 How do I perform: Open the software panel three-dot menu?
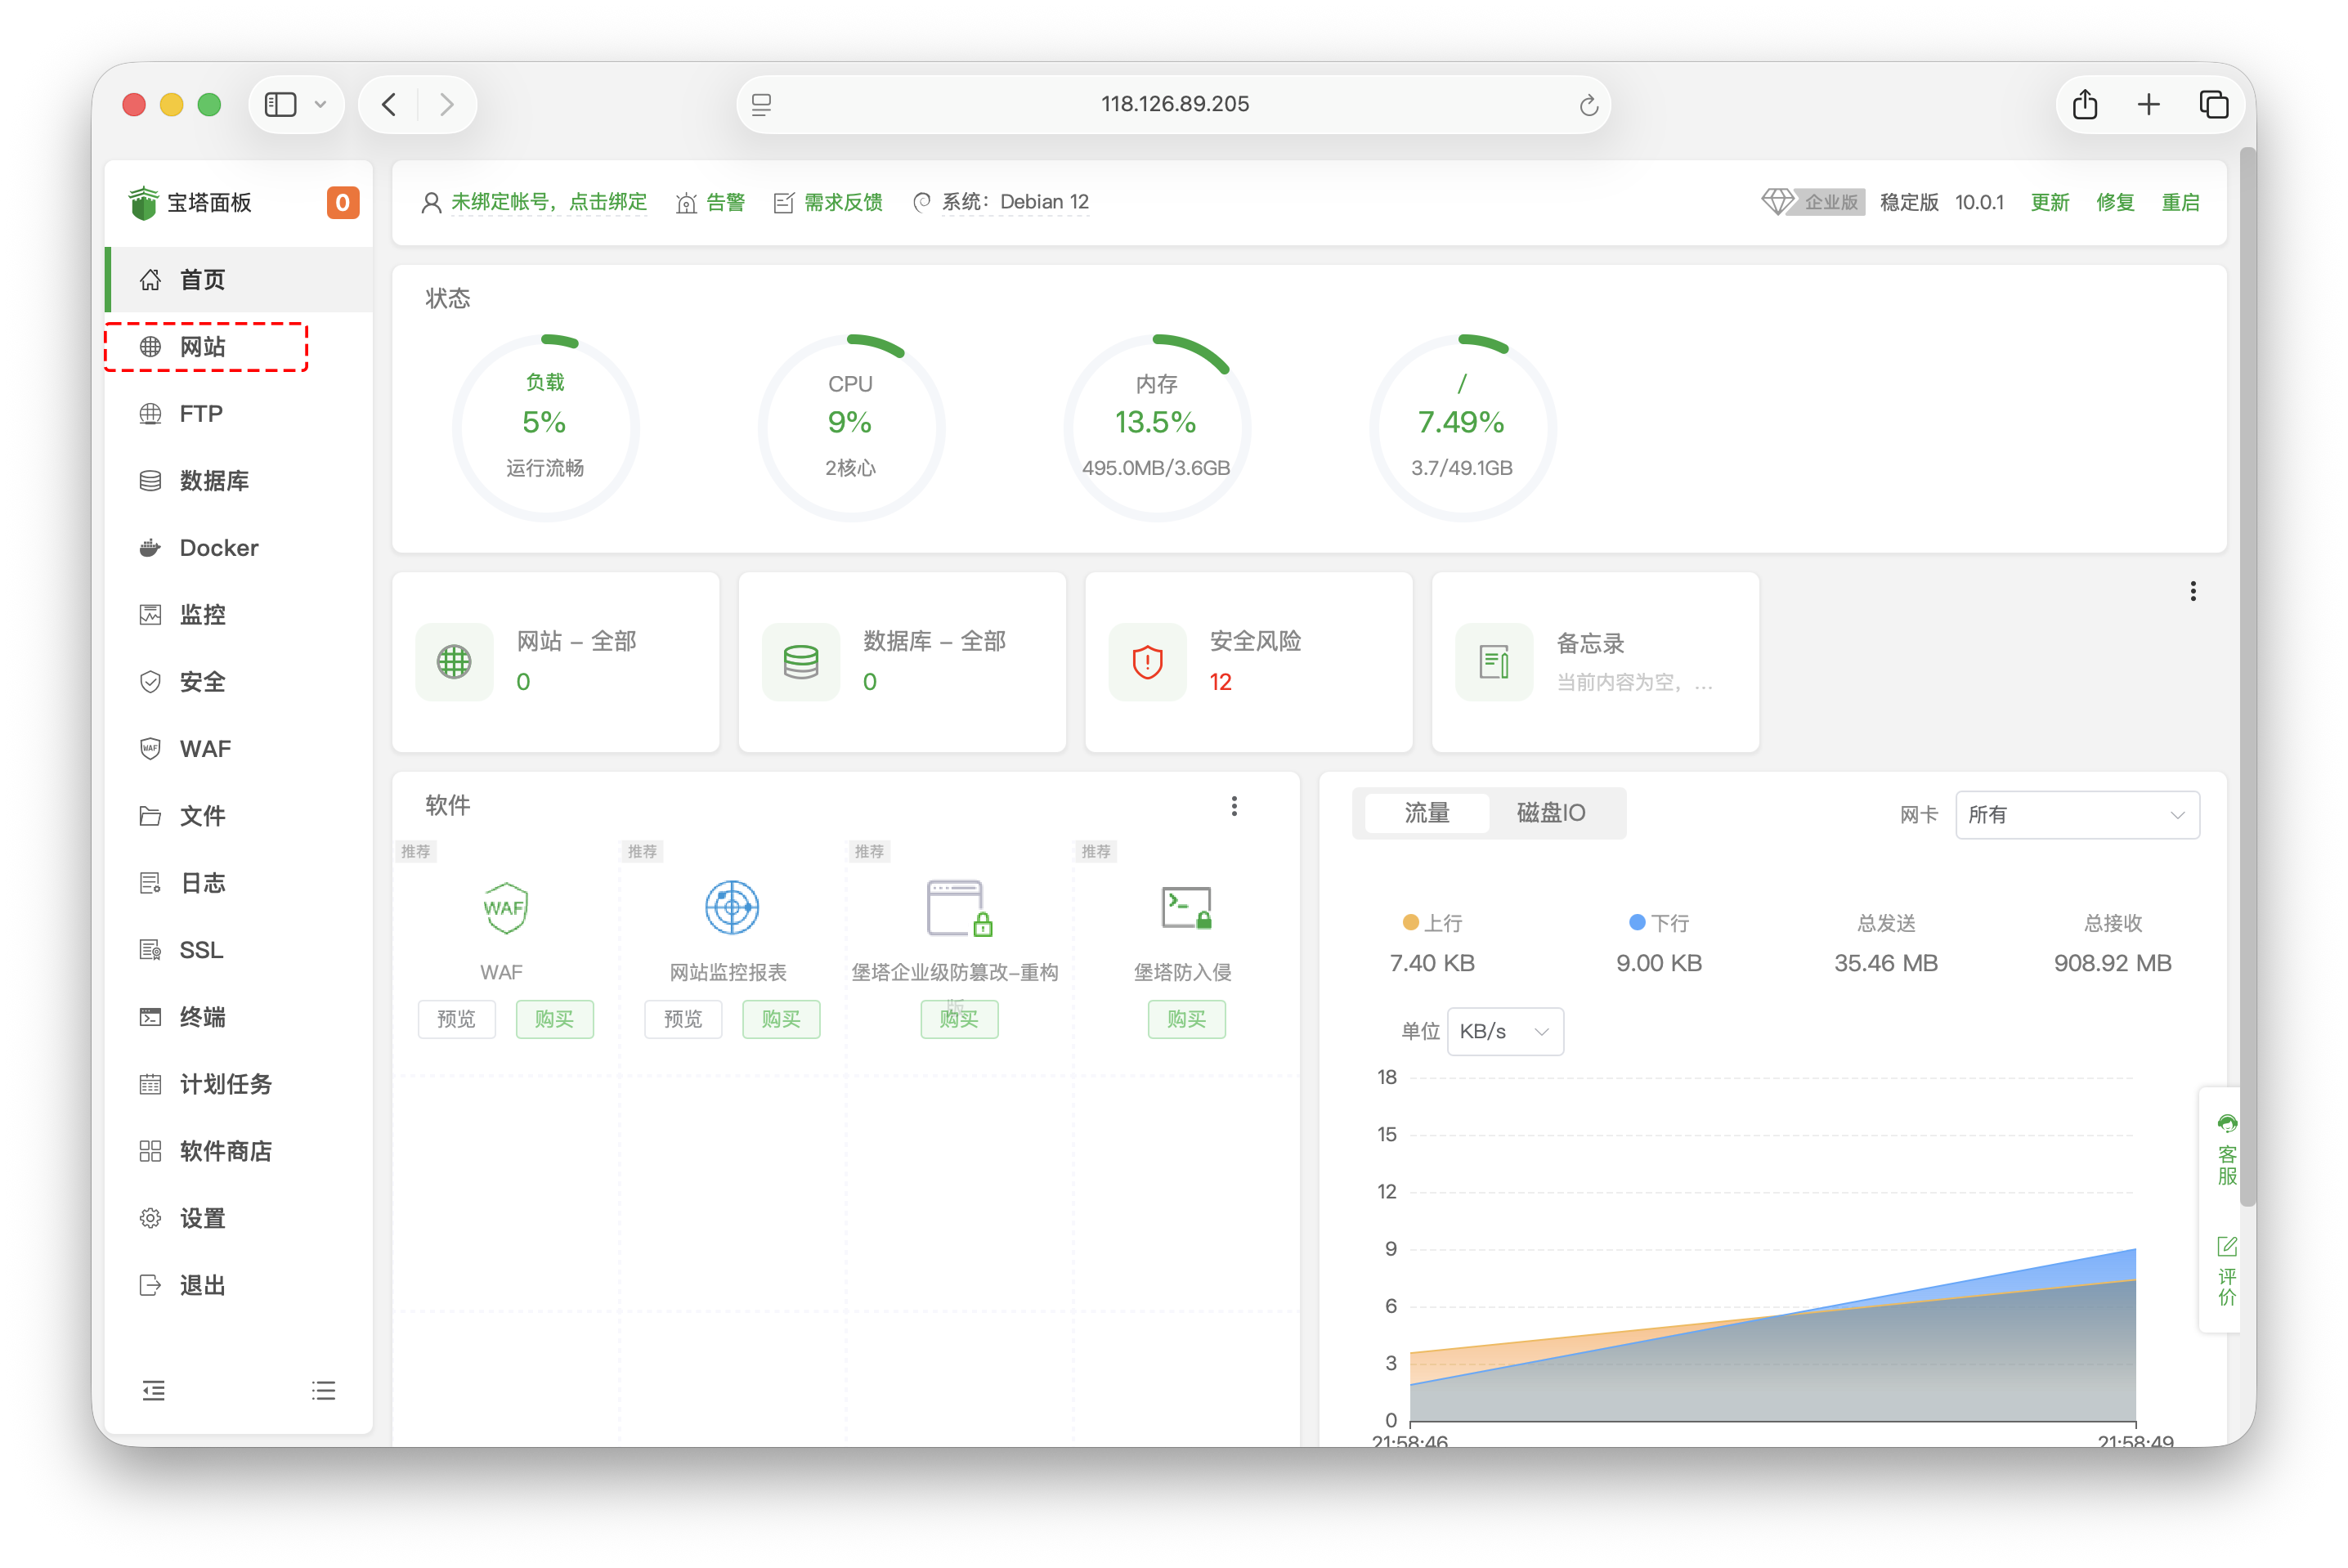tap(1234, 806)
